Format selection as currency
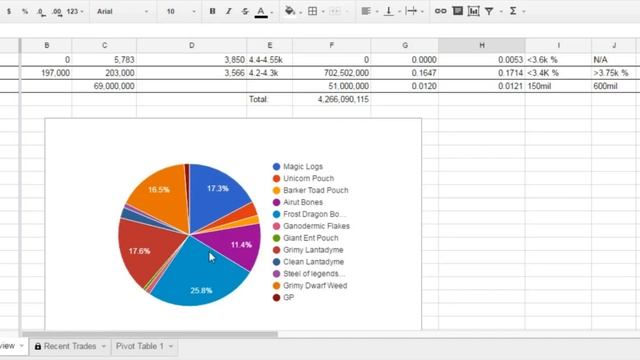 click(9, 11)
